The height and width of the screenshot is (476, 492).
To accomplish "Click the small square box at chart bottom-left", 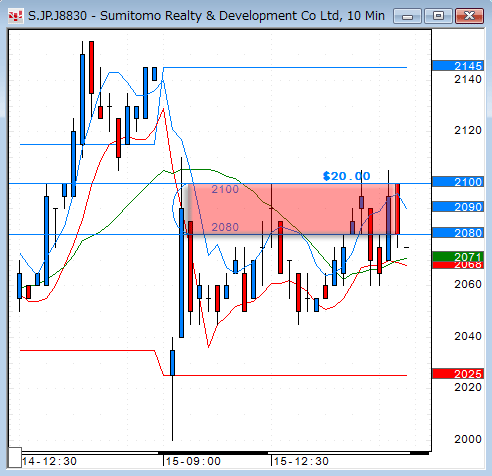I will 15,458.
